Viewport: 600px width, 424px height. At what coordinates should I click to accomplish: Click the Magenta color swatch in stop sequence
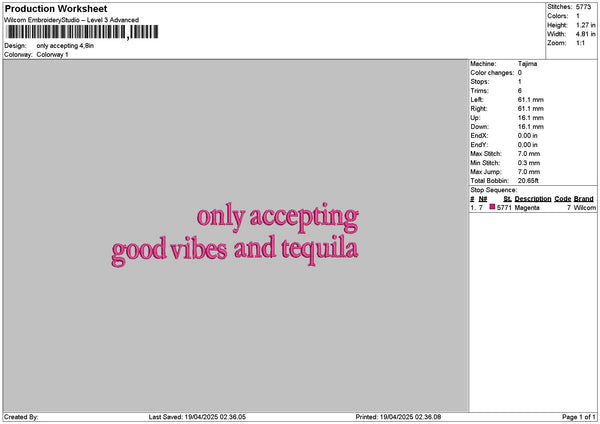(x=492, y=207)
